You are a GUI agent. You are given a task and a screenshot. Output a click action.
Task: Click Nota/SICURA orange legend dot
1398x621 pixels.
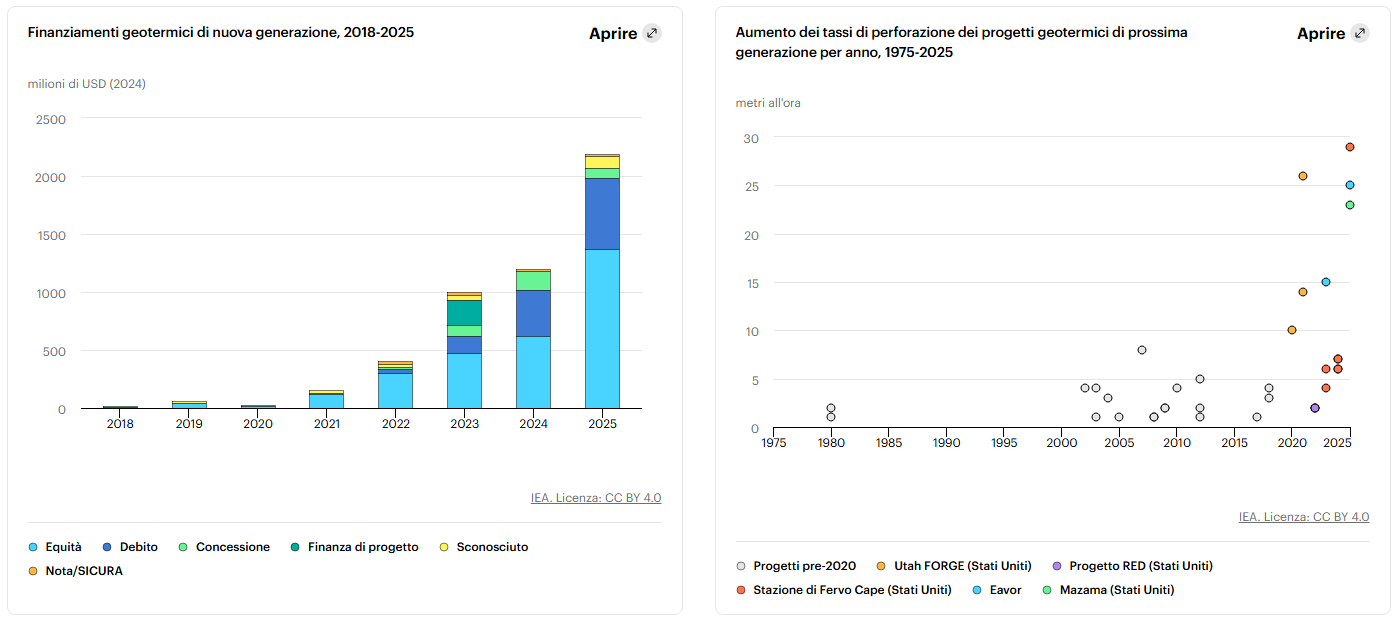33,571
